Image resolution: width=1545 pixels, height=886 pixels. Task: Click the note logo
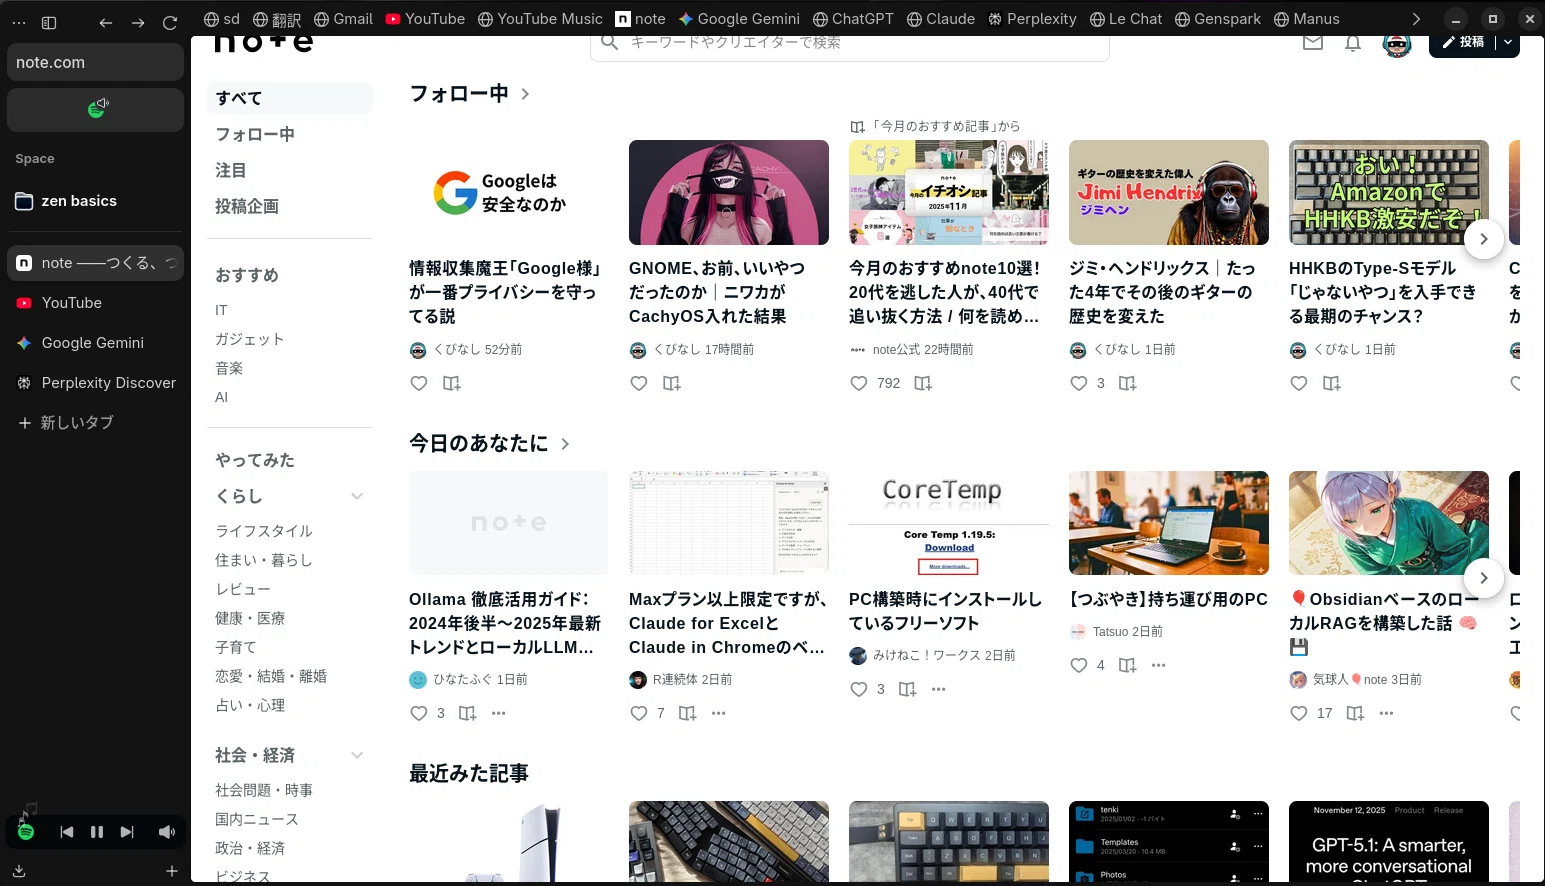[264, 43]
